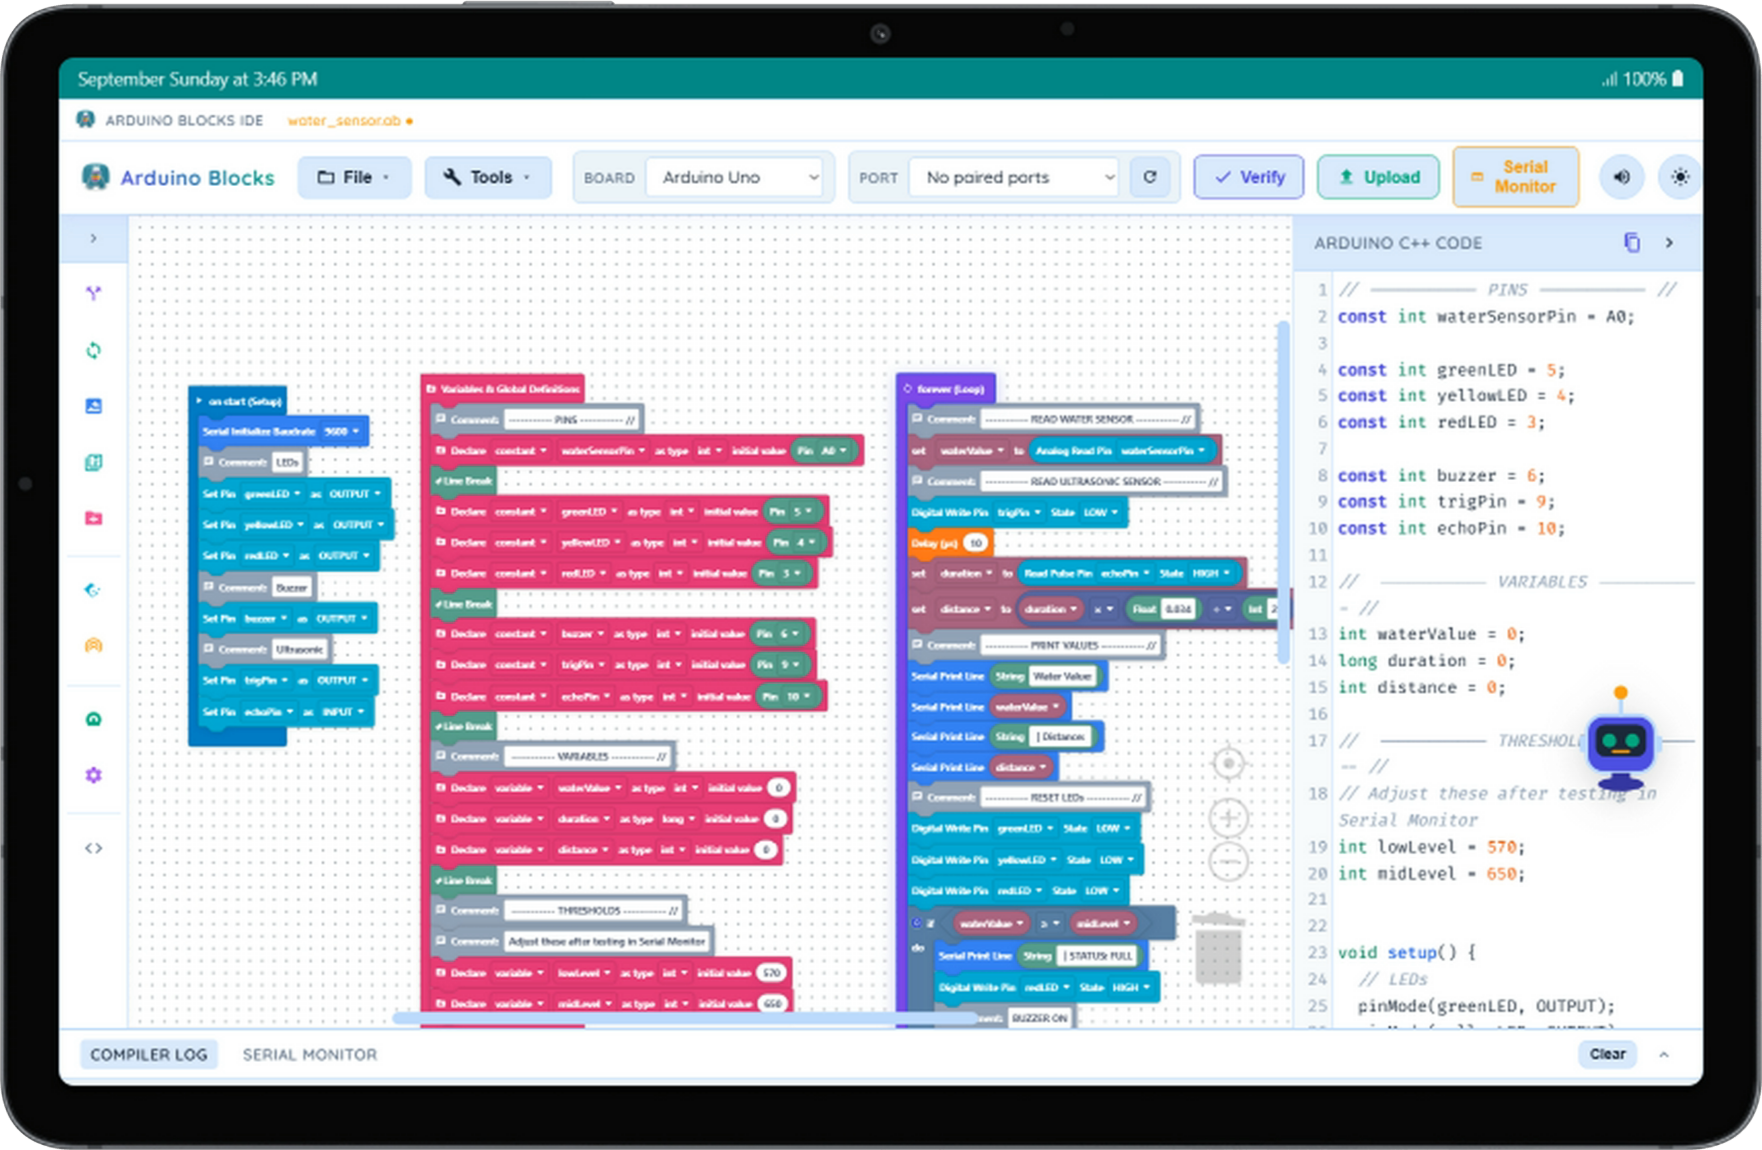Select the 'forever (Loop)' block header
This screenshot has height=1150, width=1762.
click(x=945, y=388)
